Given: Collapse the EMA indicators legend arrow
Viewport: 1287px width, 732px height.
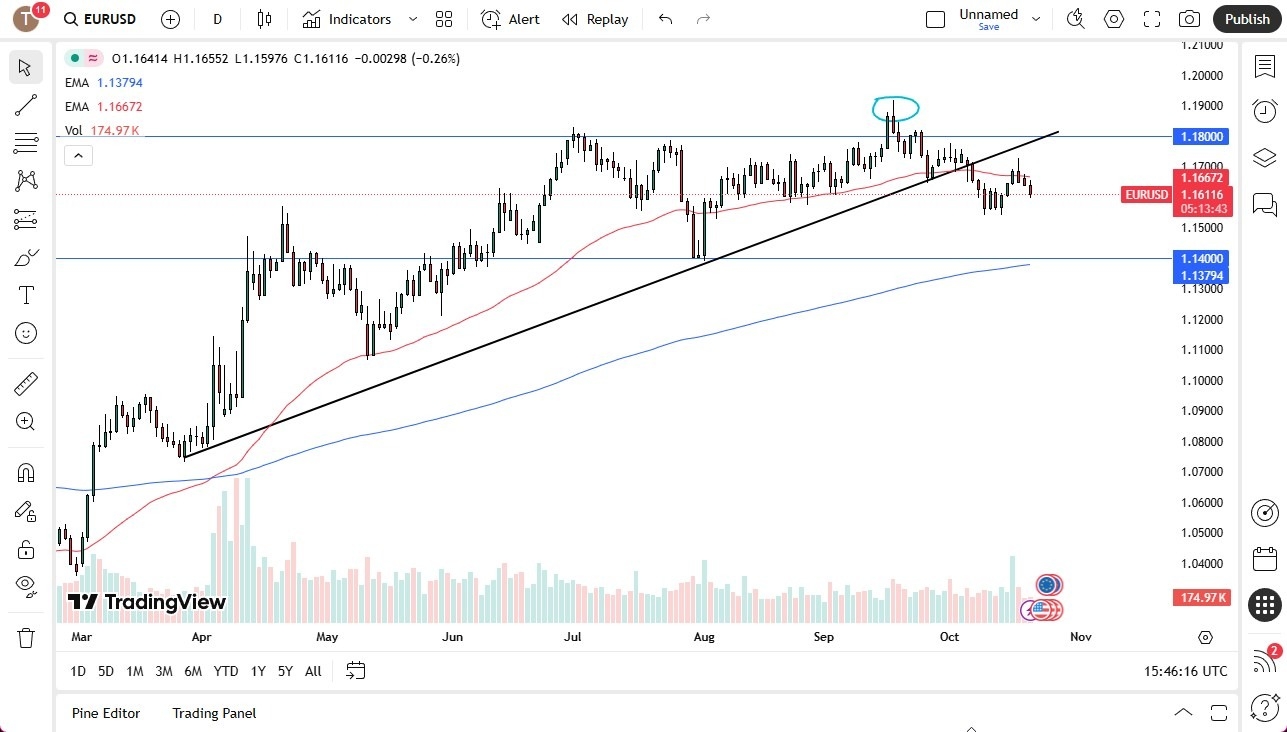Looking at the screenshot, I should [78, 155].
